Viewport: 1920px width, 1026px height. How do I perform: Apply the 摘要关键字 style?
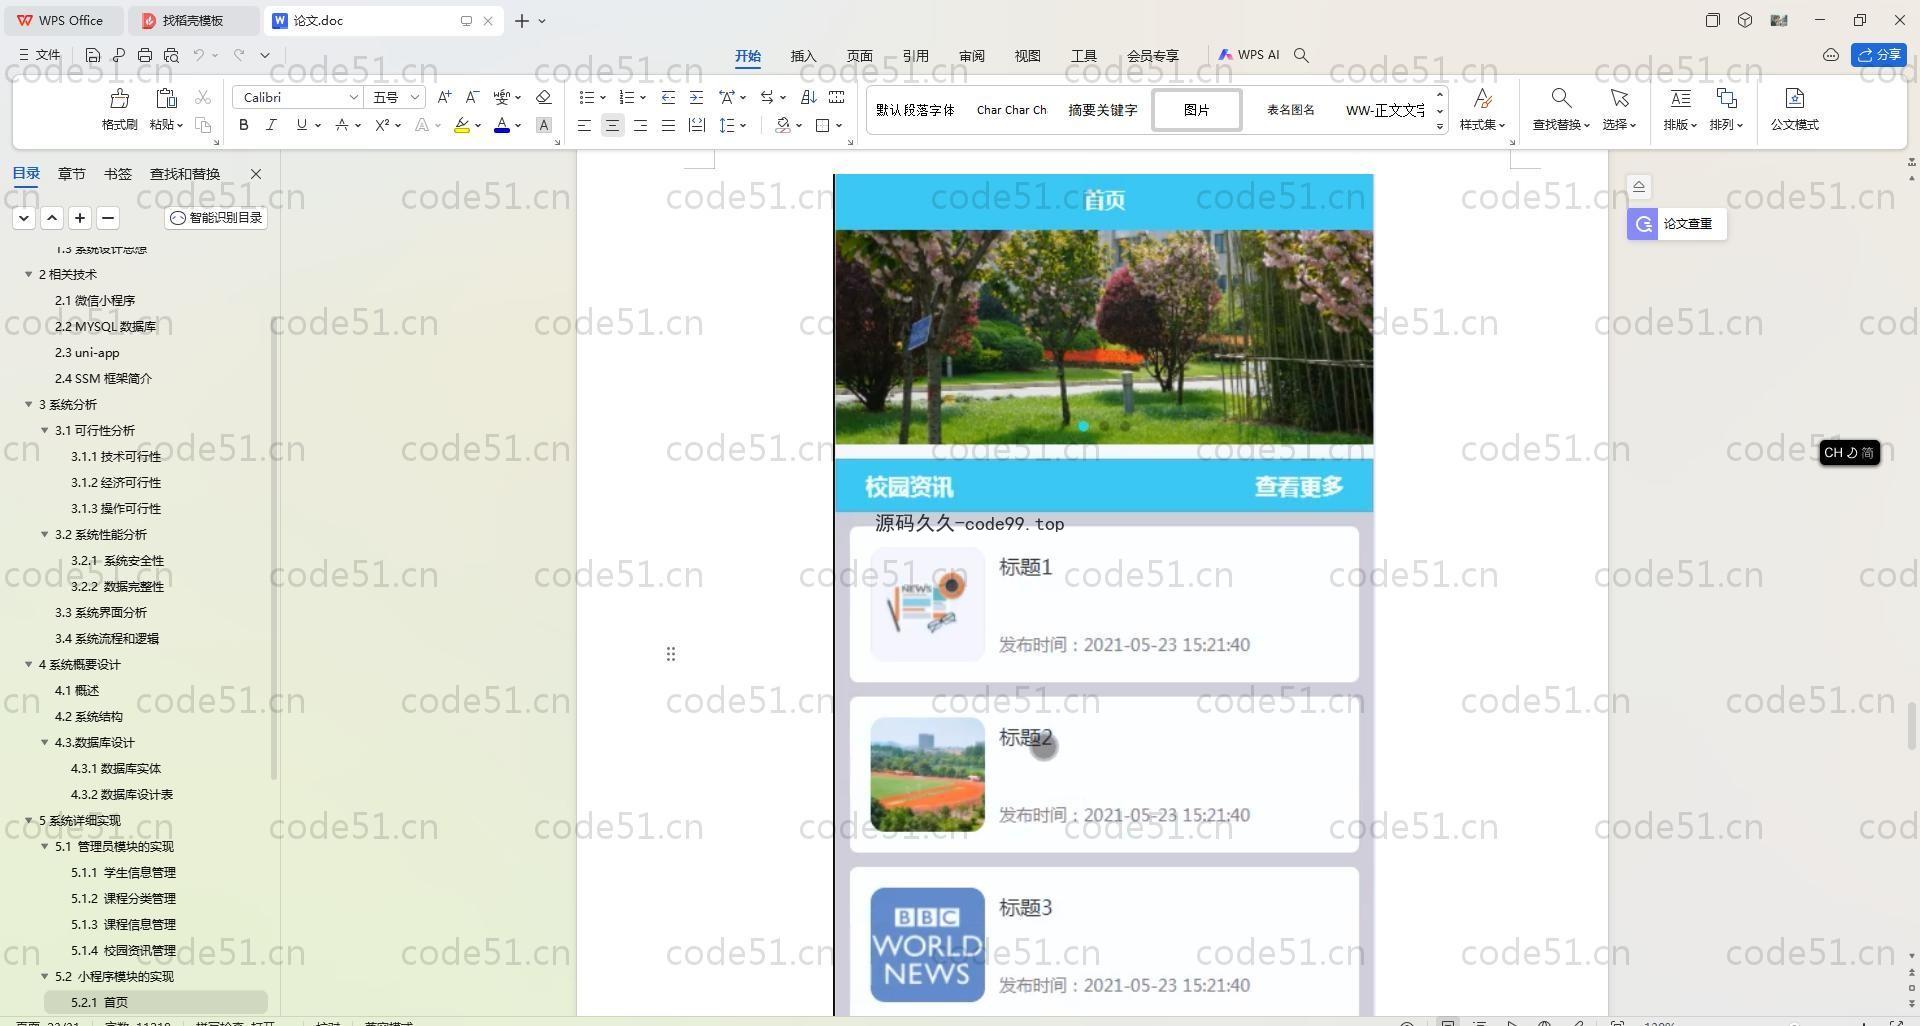click(1102, 110)
